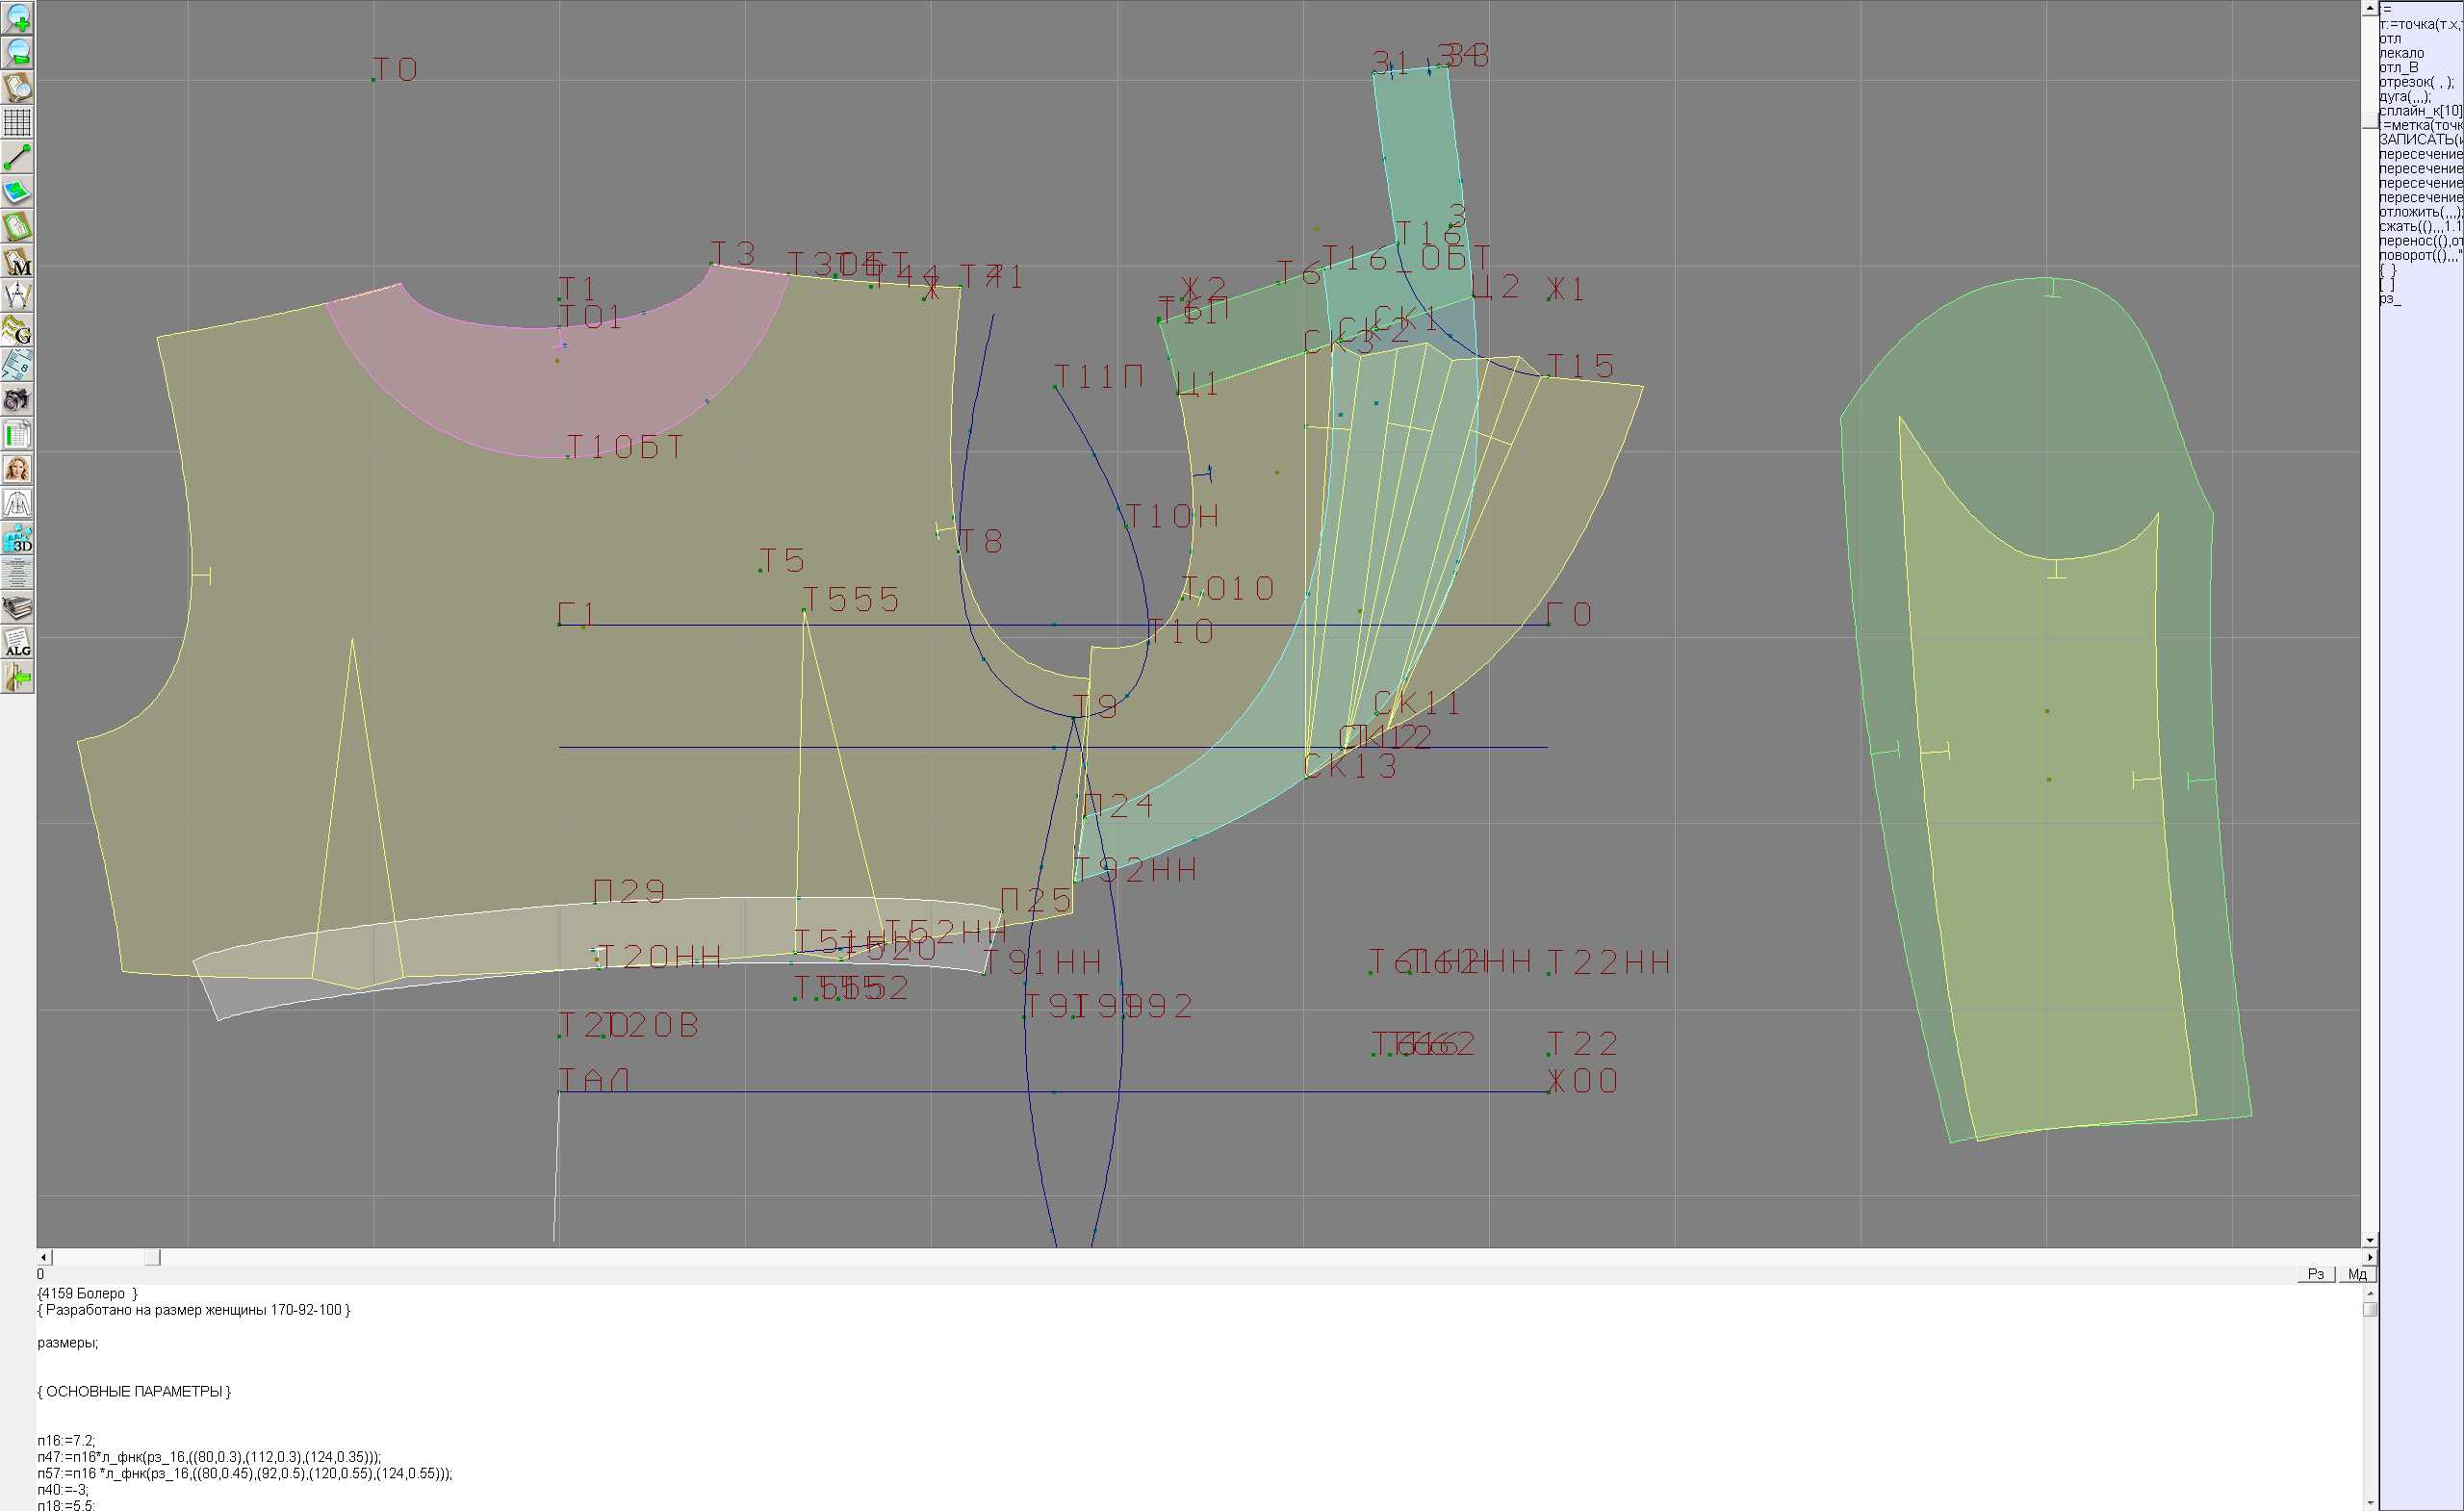
Task: Select the line segment tool
Action: (17, 157)
